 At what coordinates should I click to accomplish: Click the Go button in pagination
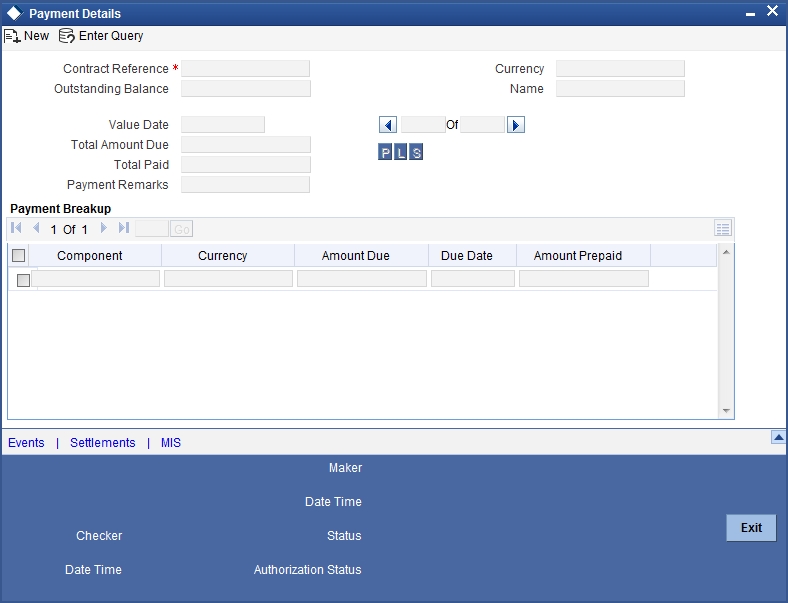pyautogui.click(x=181, y=229)
